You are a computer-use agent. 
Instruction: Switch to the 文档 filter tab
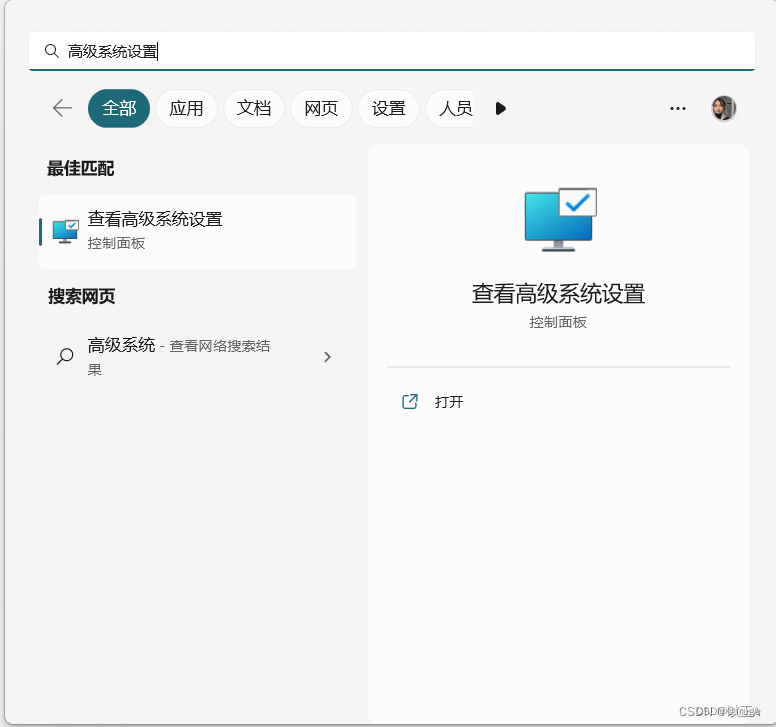pyautogui.click(x=254, y=108)
